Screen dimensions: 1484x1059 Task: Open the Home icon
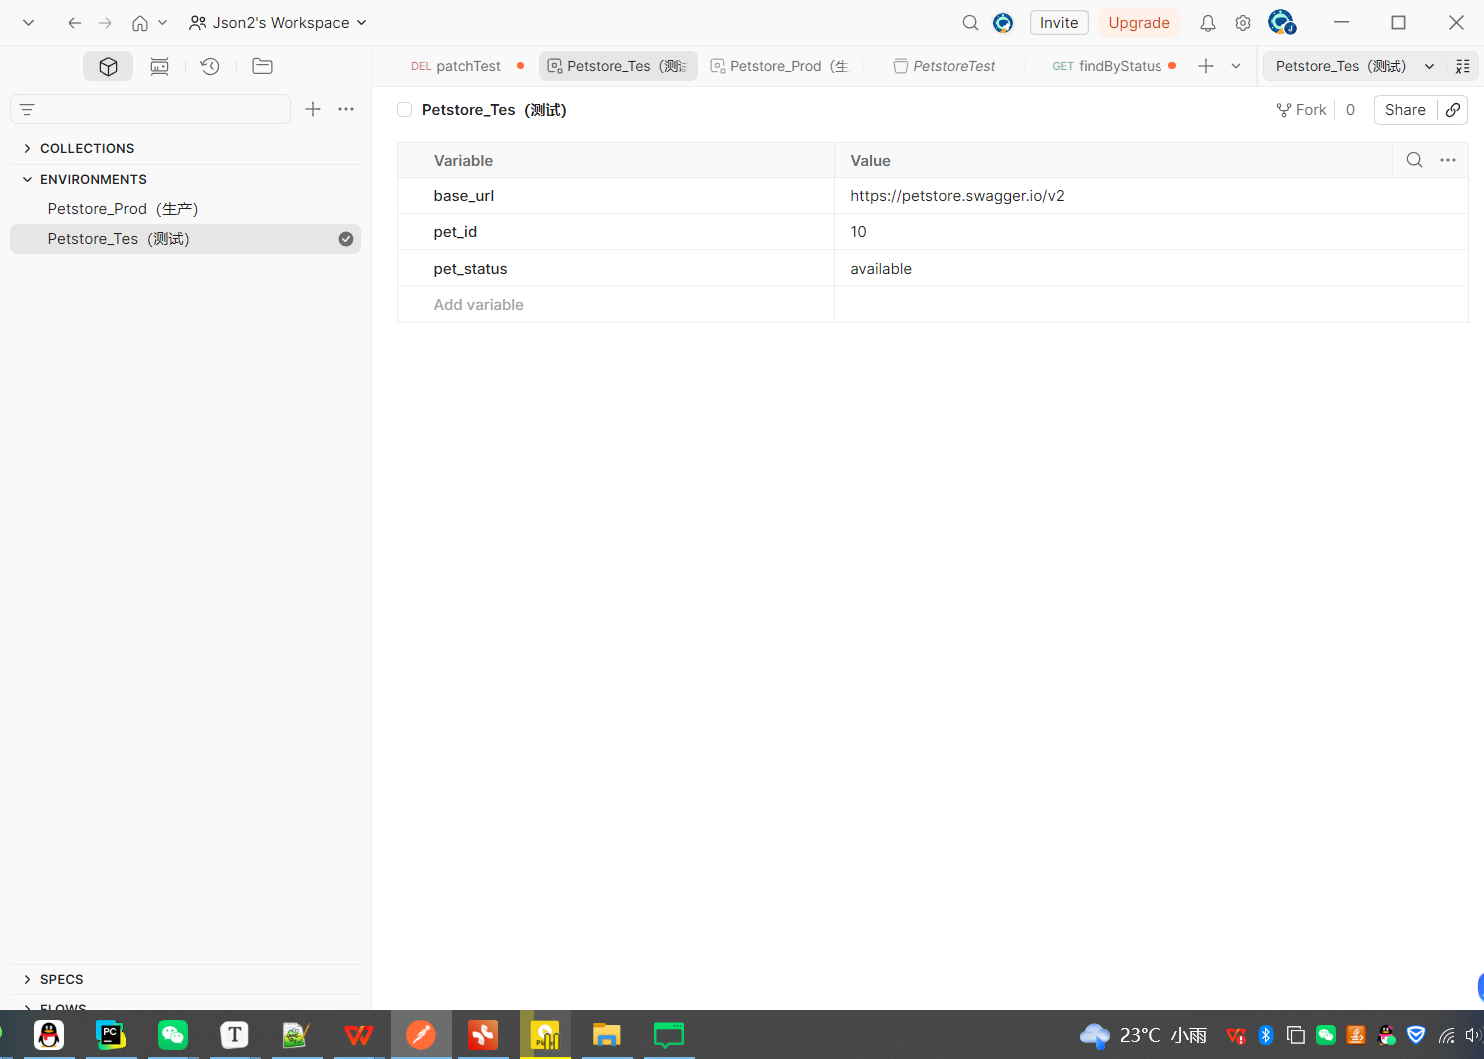click(140, 23)
